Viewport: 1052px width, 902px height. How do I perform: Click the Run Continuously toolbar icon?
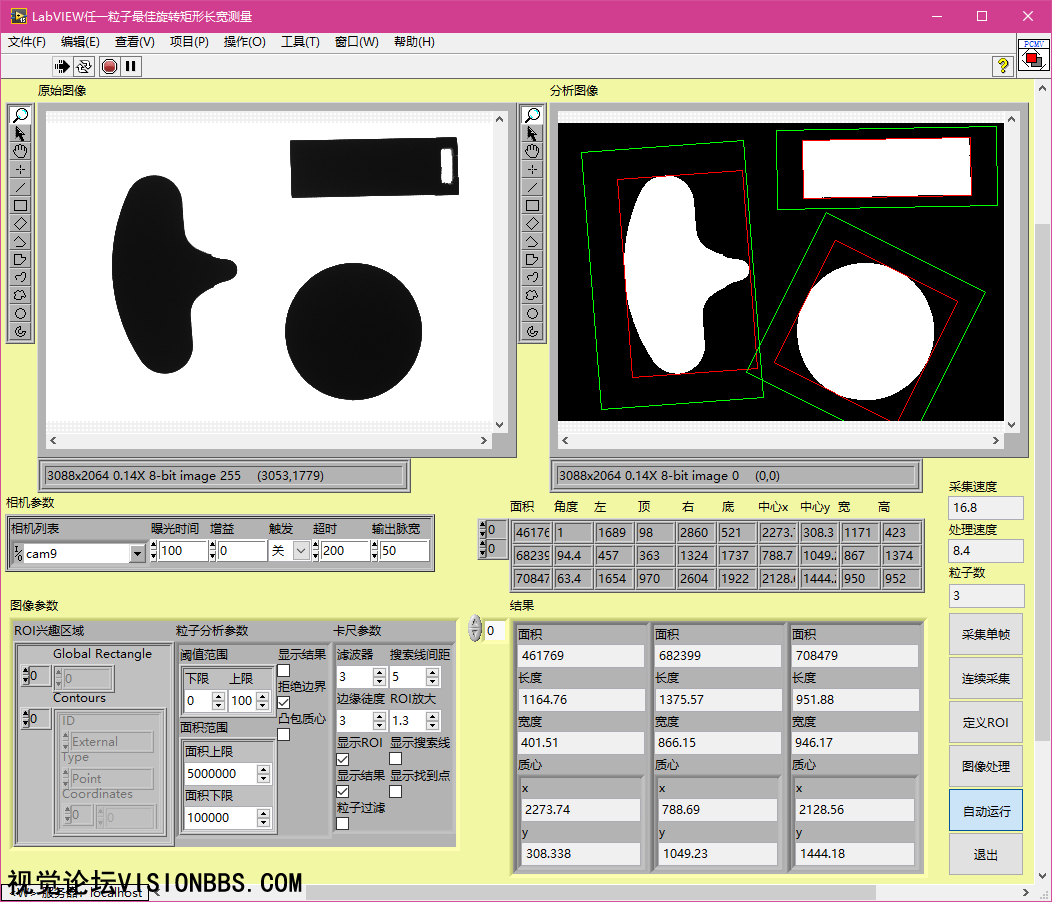(x=84, y=66)
